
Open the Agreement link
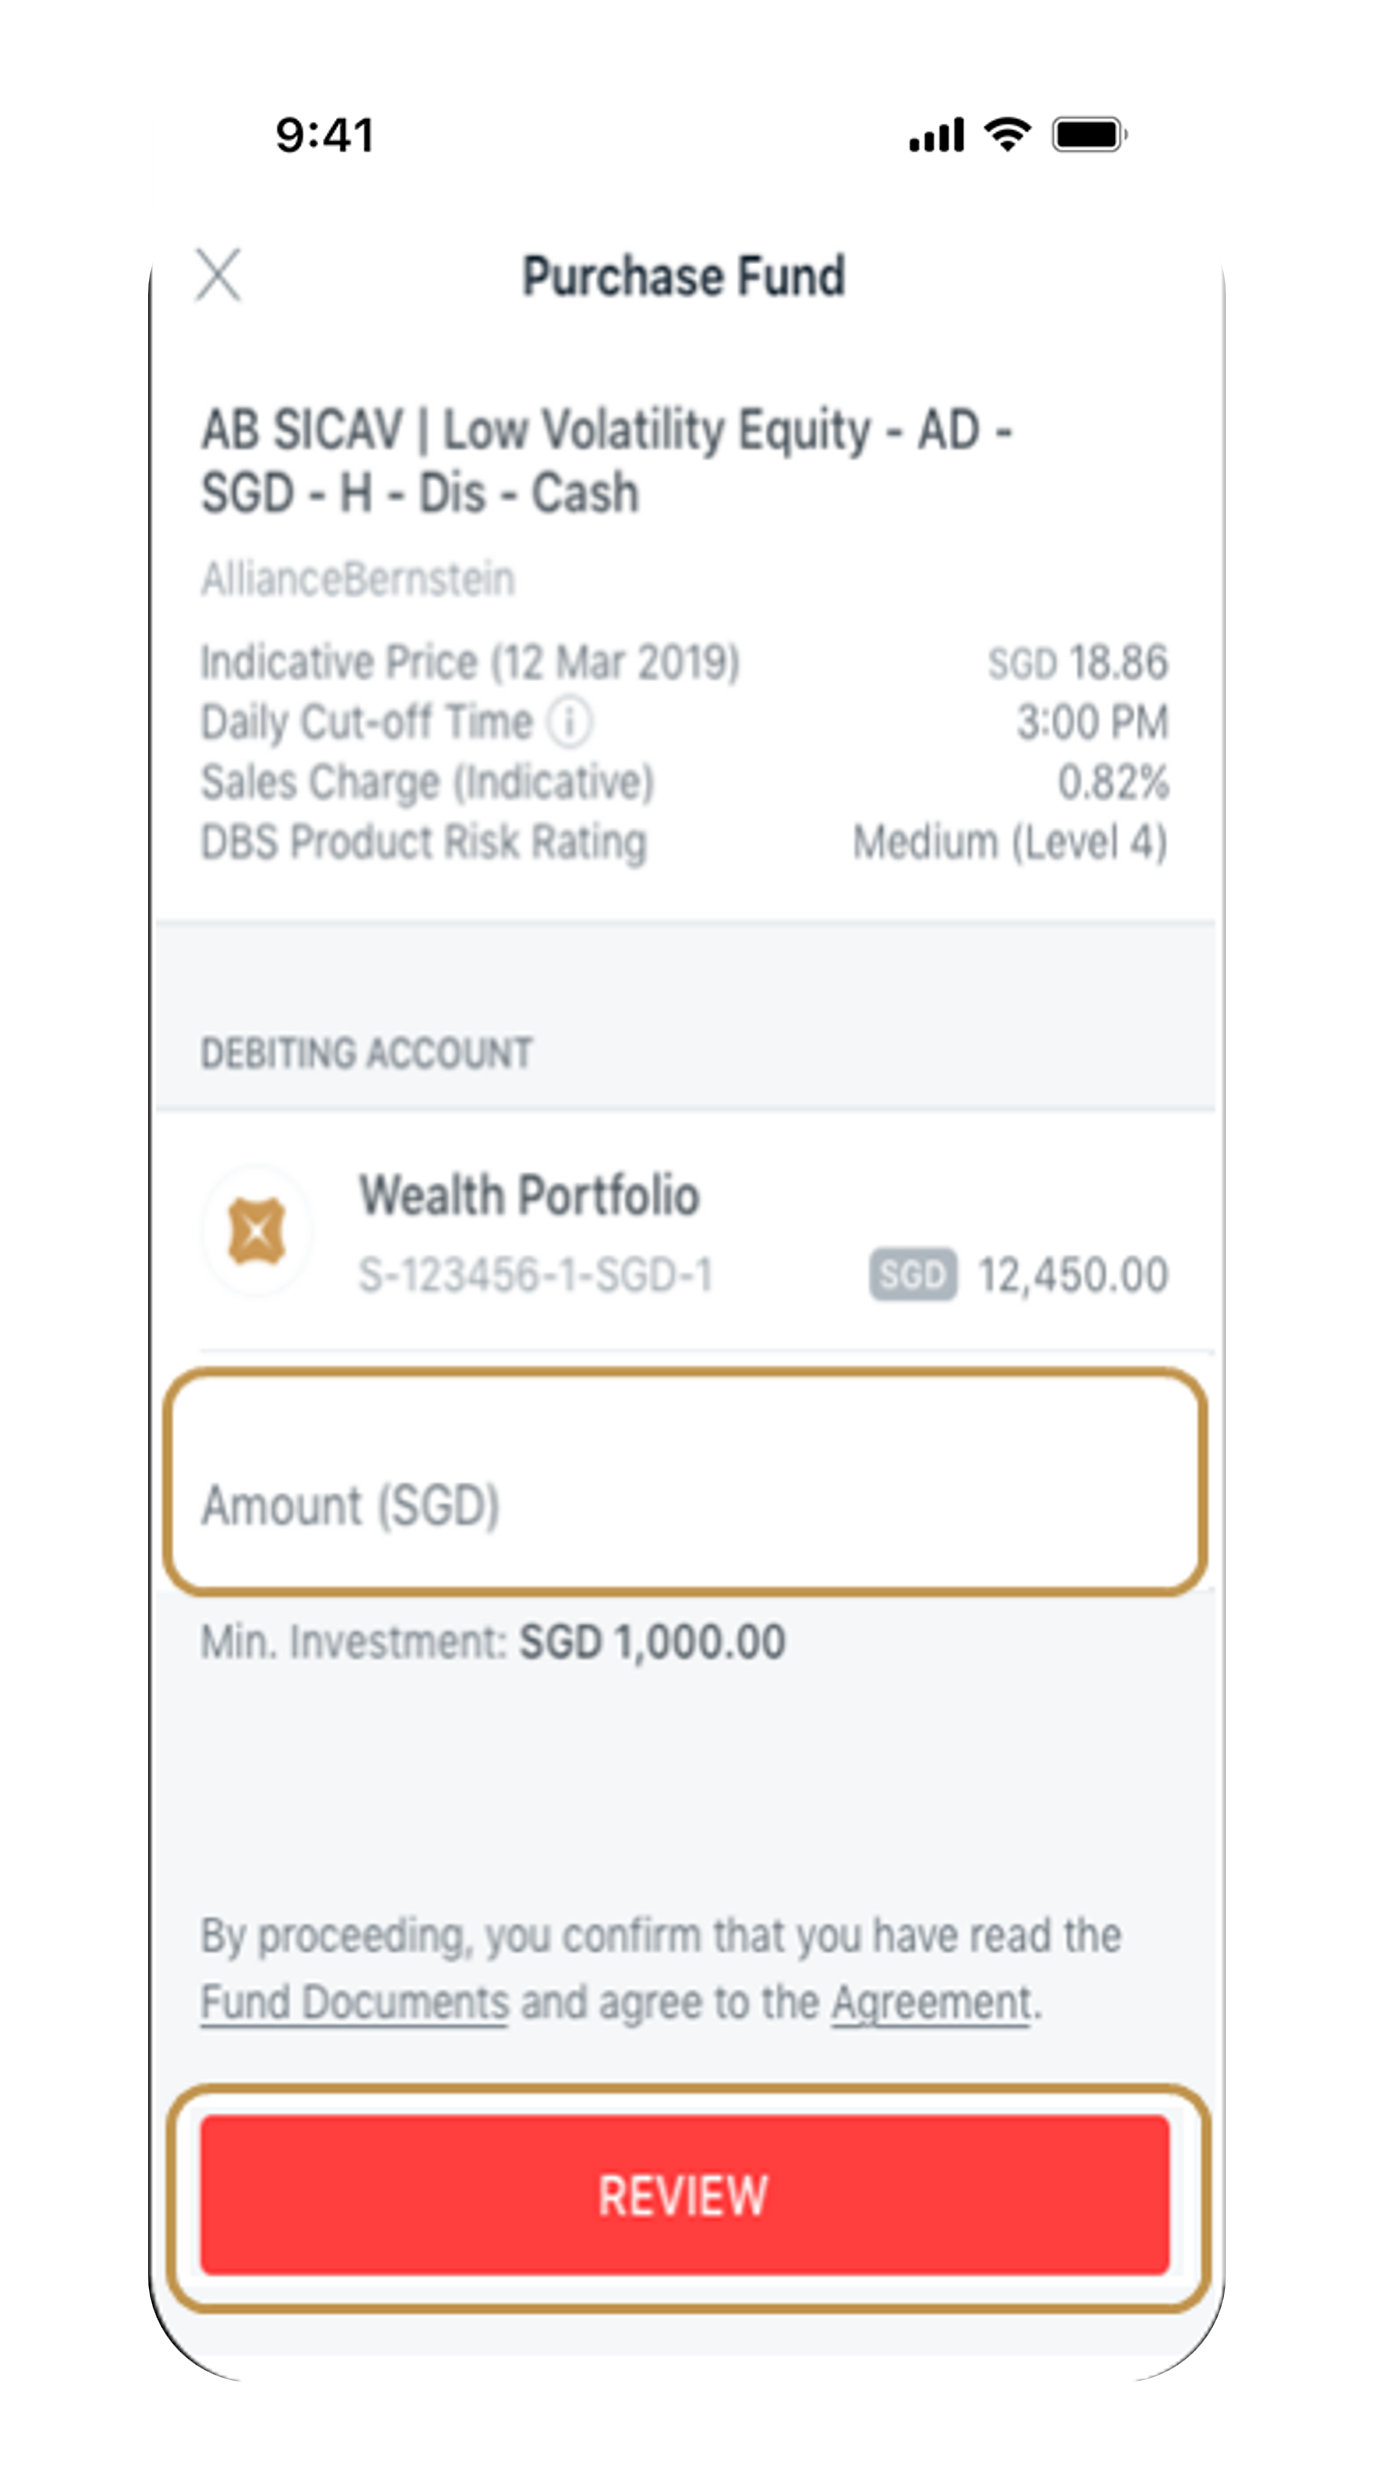(x=931, y=2003)
